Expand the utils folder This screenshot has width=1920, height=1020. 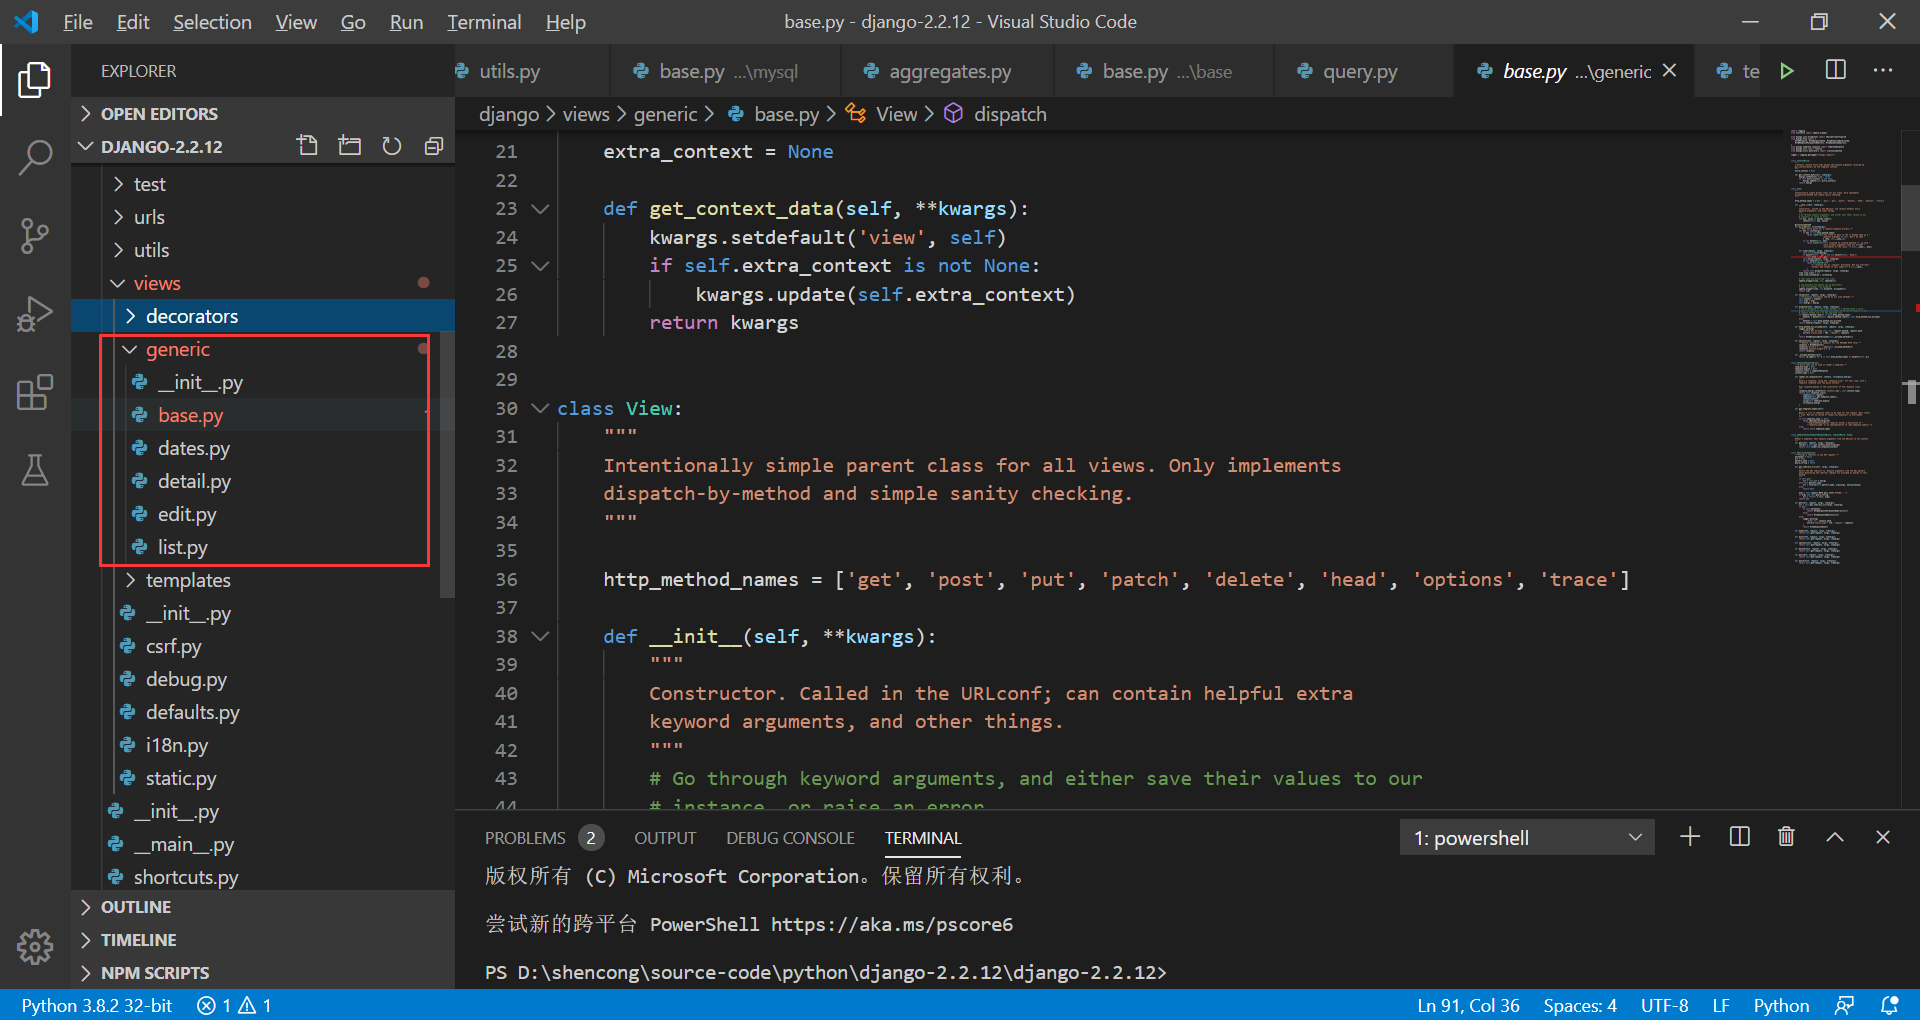[263, 250]
